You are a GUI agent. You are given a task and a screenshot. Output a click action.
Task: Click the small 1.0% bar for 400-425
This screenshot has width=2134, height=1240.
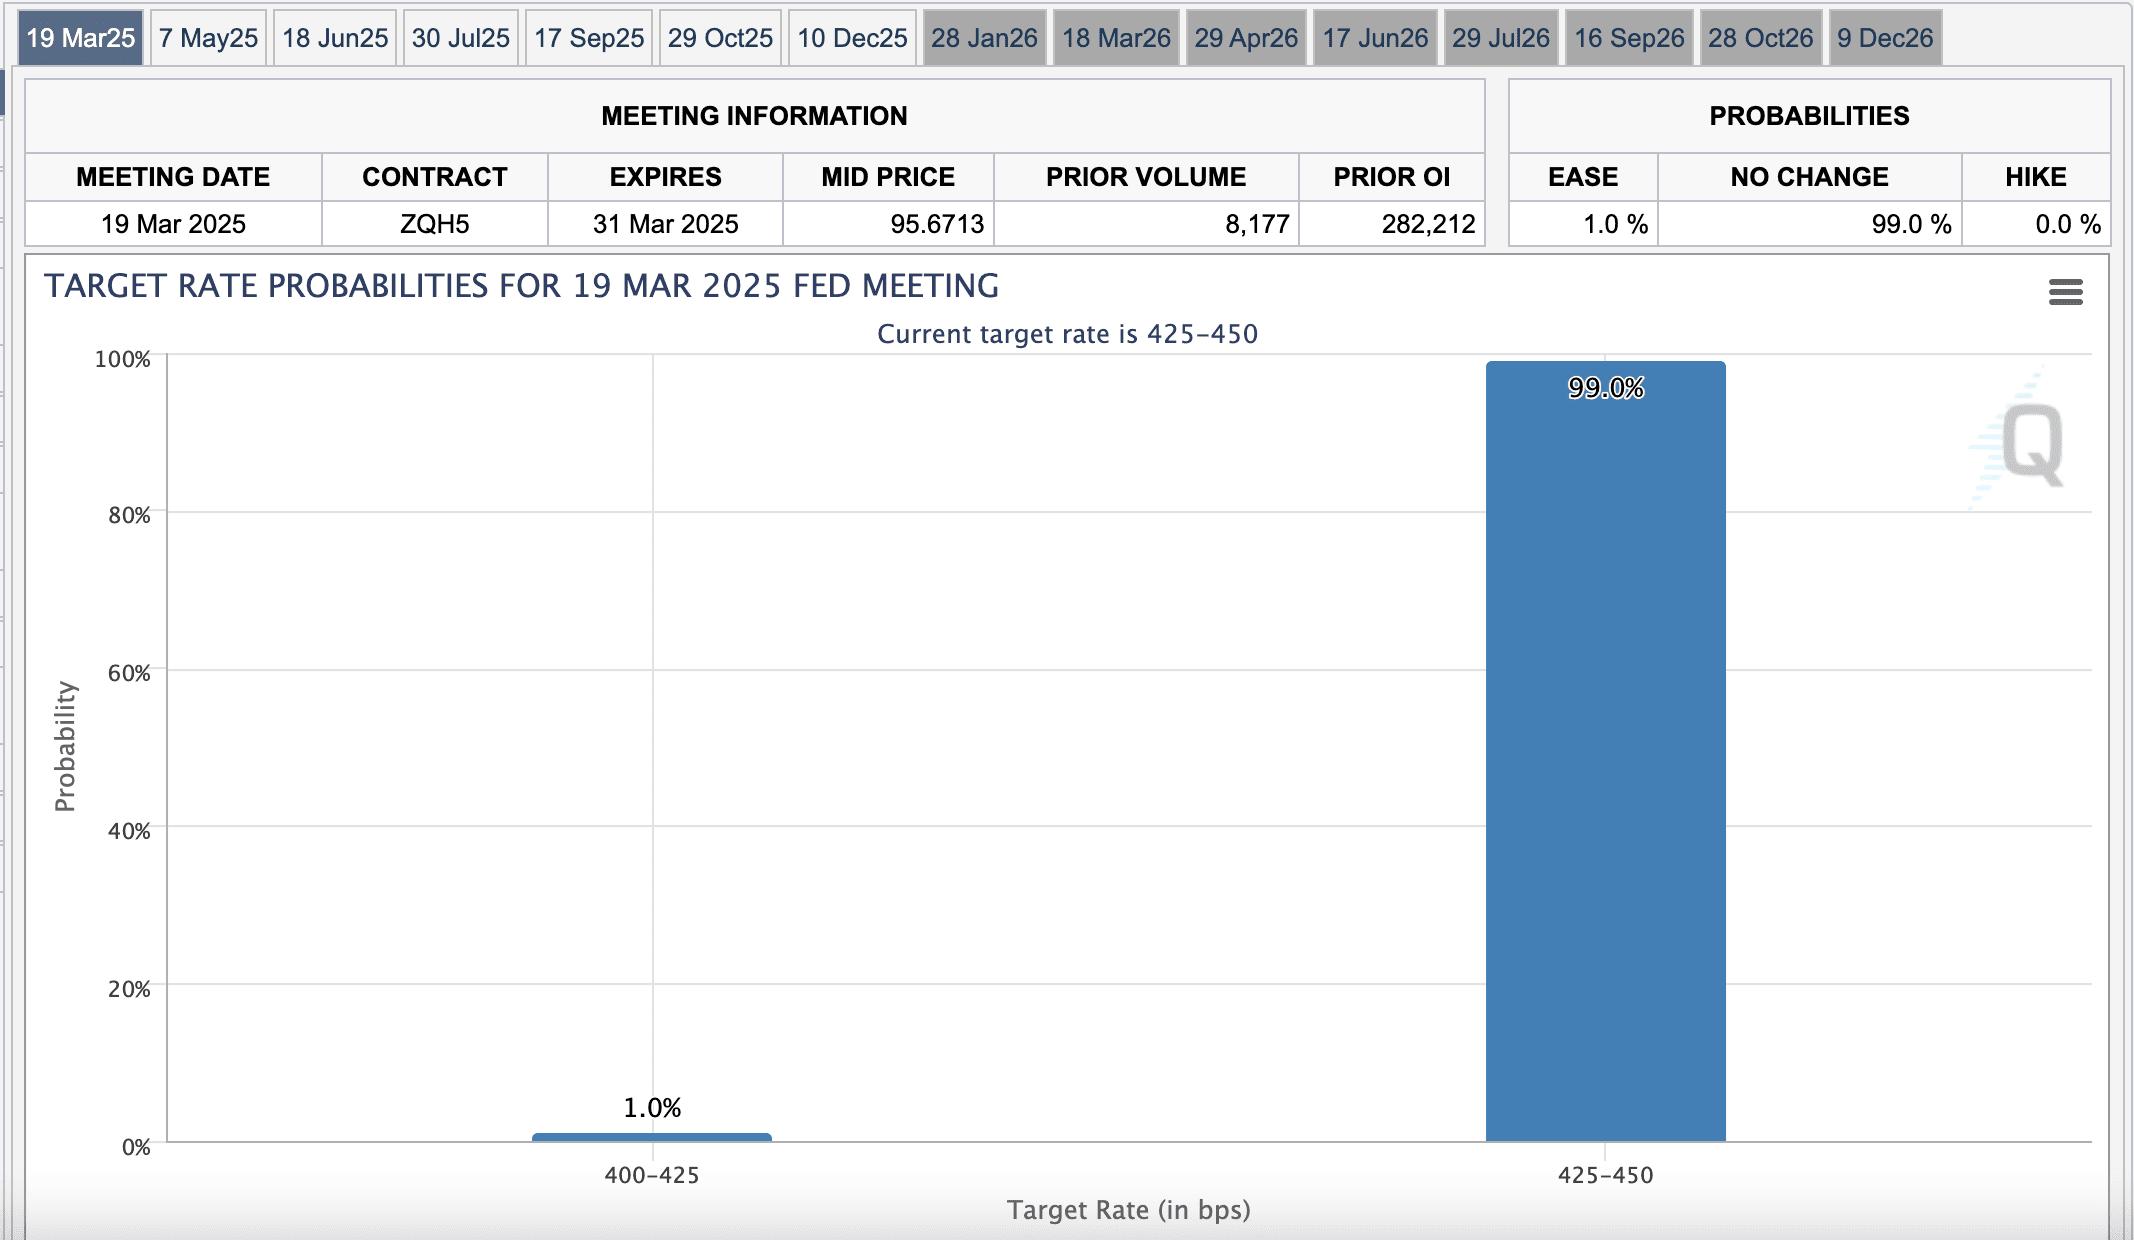651,1137
